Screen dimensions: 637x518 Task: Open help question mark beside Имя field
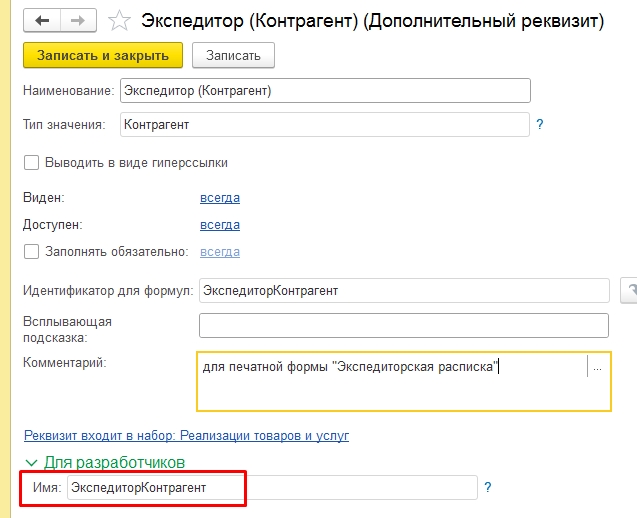[488, 487]
